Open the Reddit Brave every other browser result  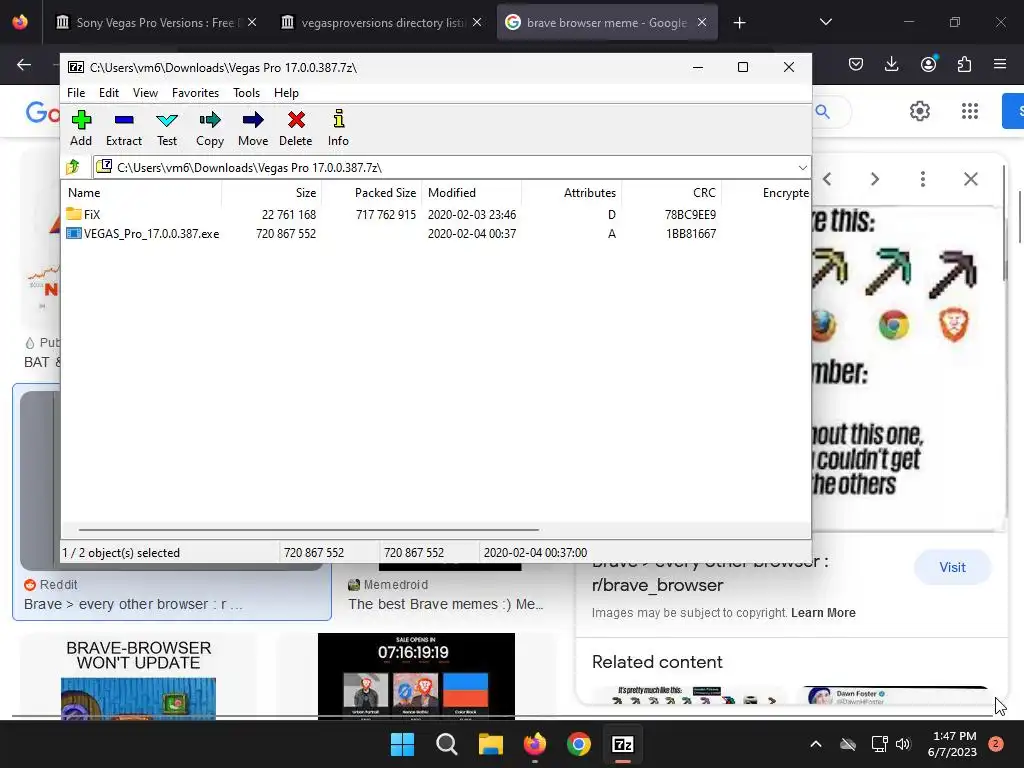click(133, 604)
